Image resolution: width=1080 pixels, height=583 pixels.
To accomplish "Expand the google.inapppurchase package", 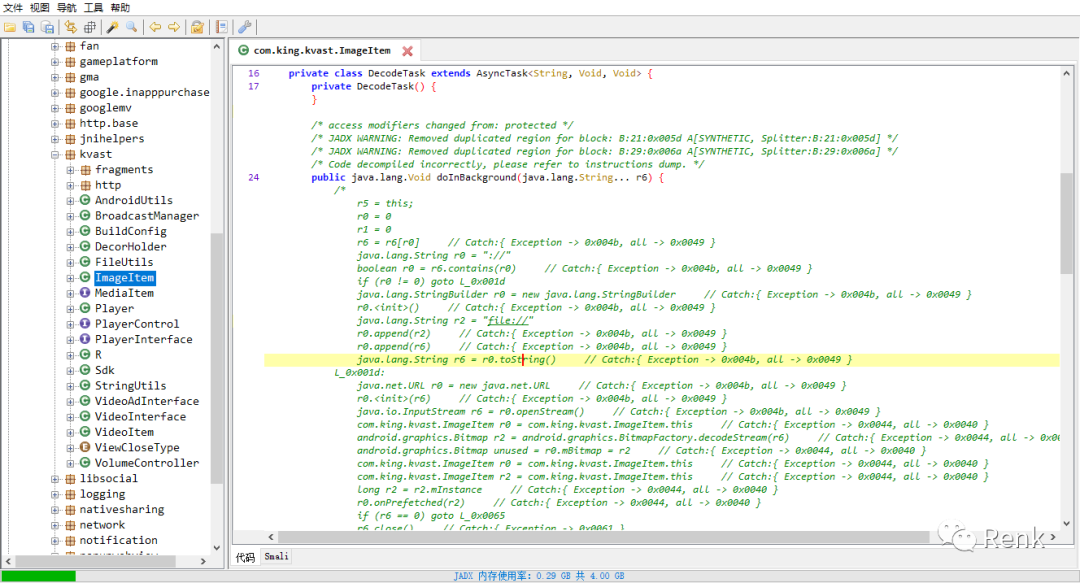I will (55, 92).
